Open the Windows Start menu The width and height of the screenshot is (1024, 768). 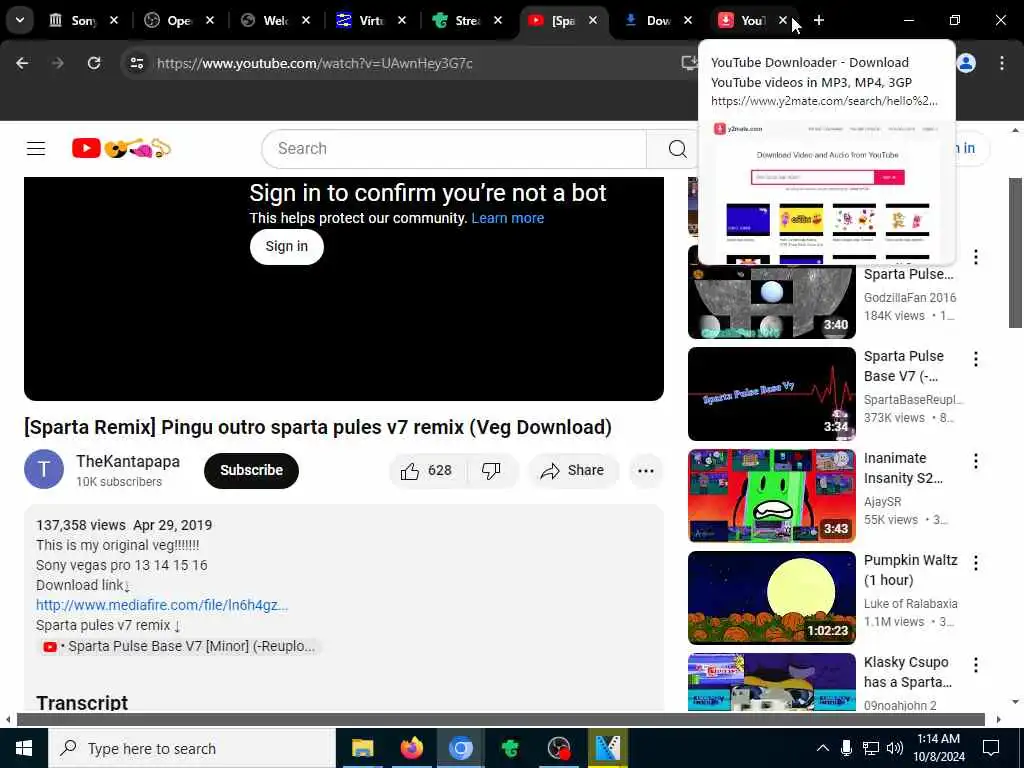click(x=24, y=748)
